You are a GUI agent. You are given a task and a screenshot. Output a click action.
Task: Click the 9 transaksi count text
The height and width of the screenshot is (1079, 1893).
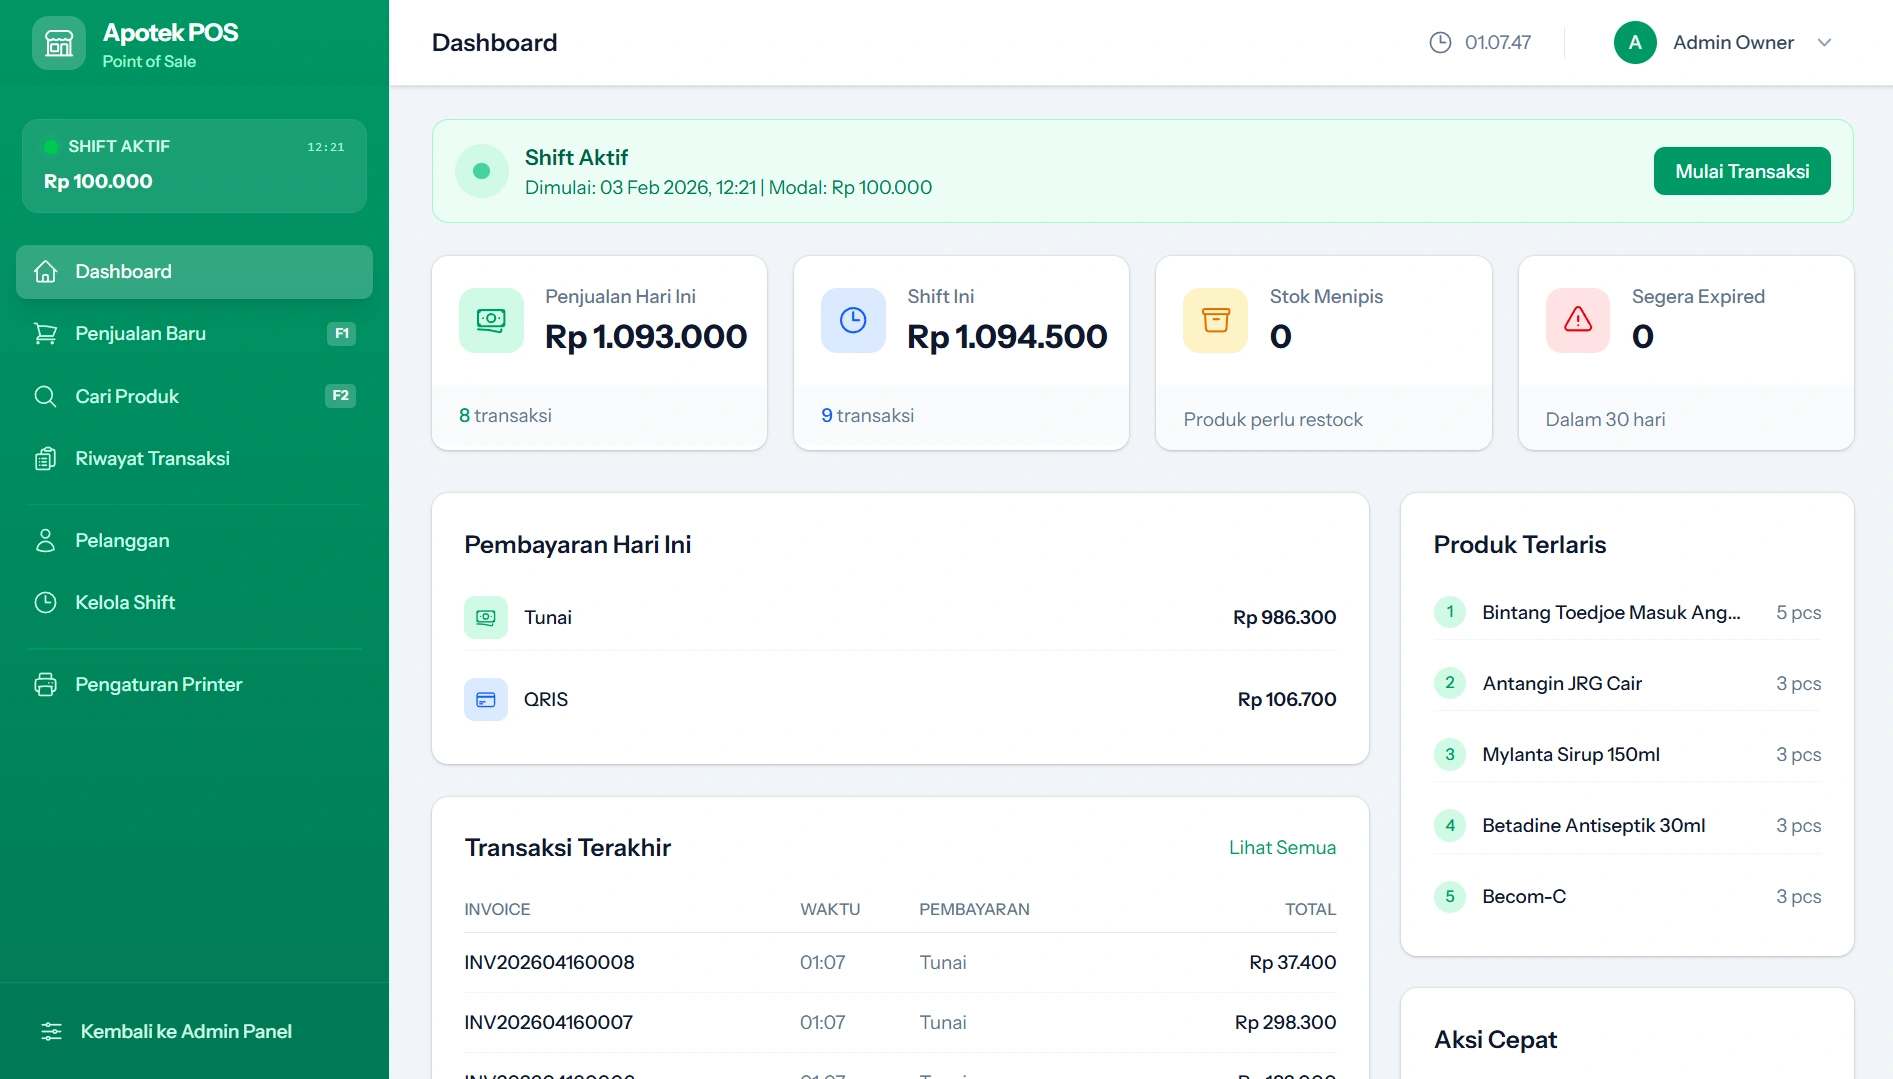click(x=867, y=415)
